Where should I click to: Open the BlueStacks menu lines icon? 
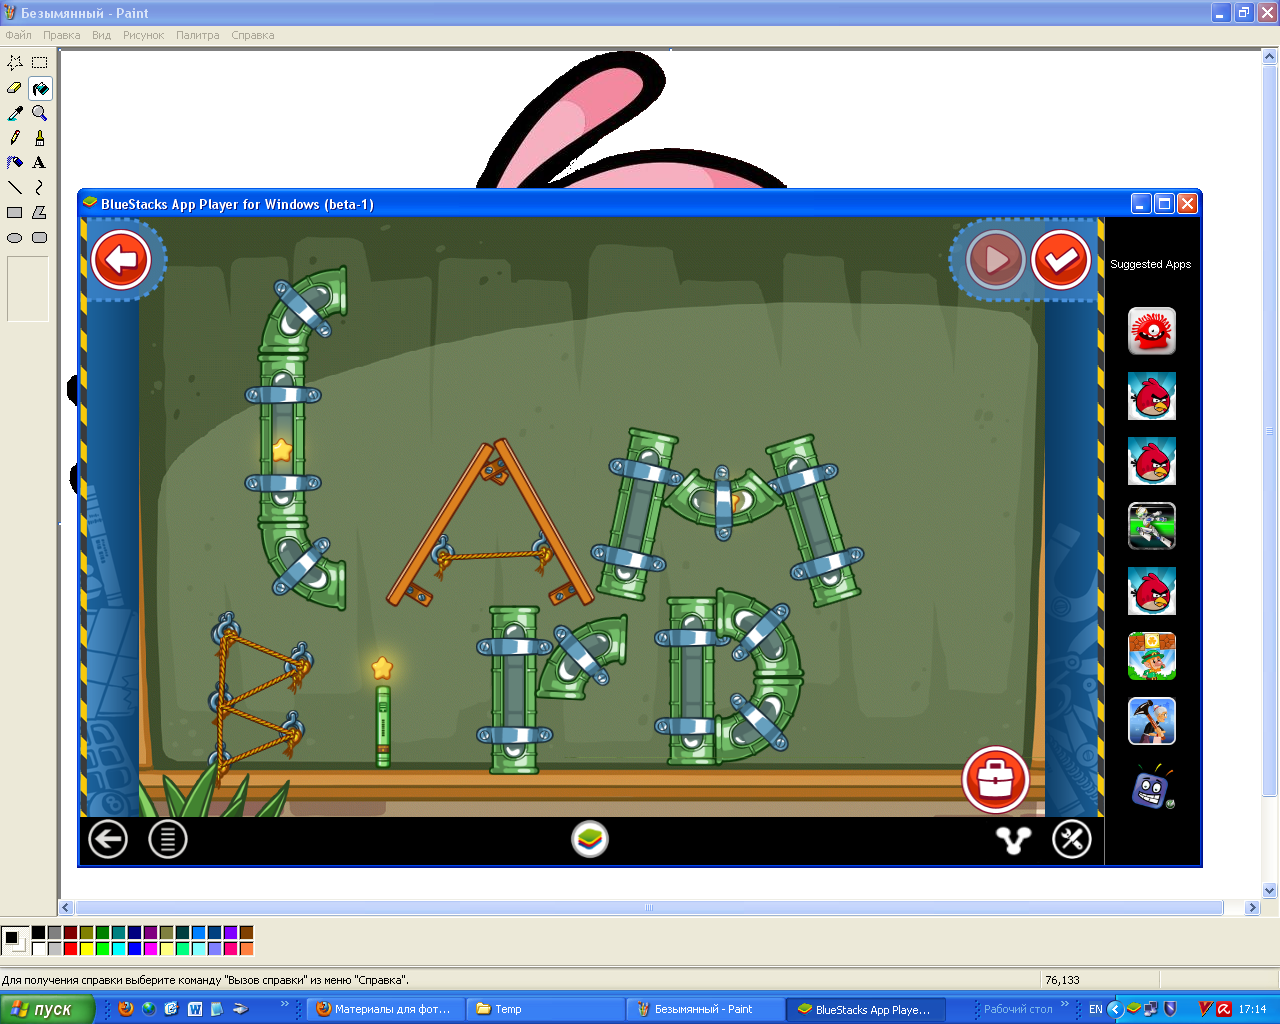tap(168, 839)
